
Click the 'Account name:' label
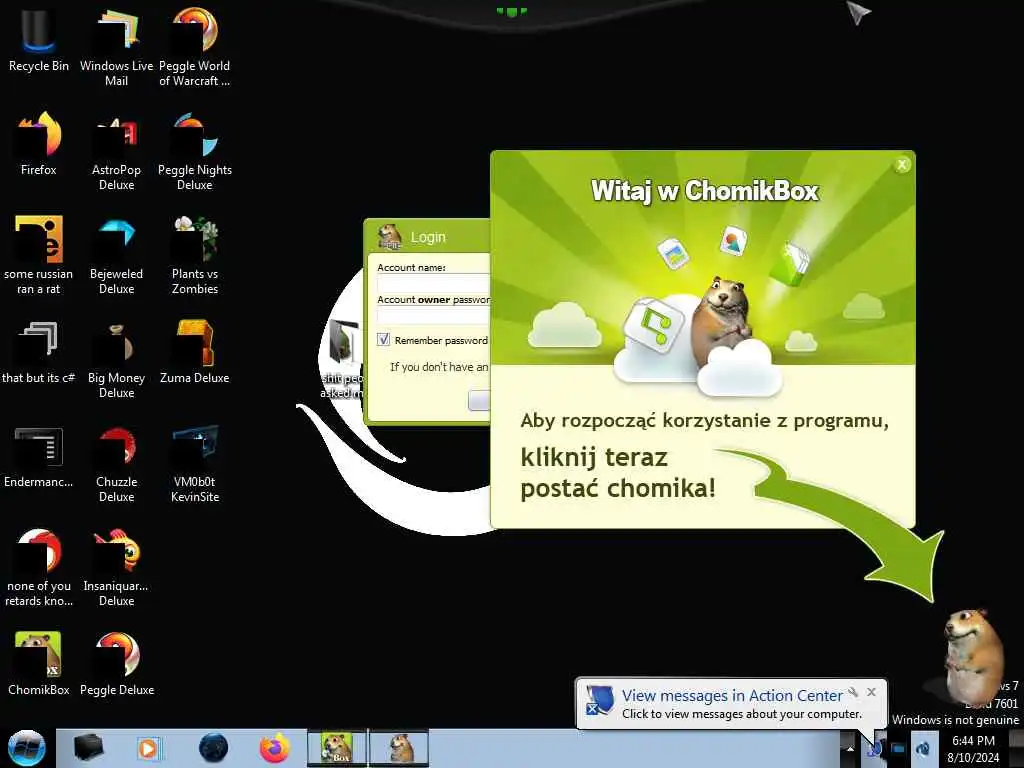coord(411,267)
